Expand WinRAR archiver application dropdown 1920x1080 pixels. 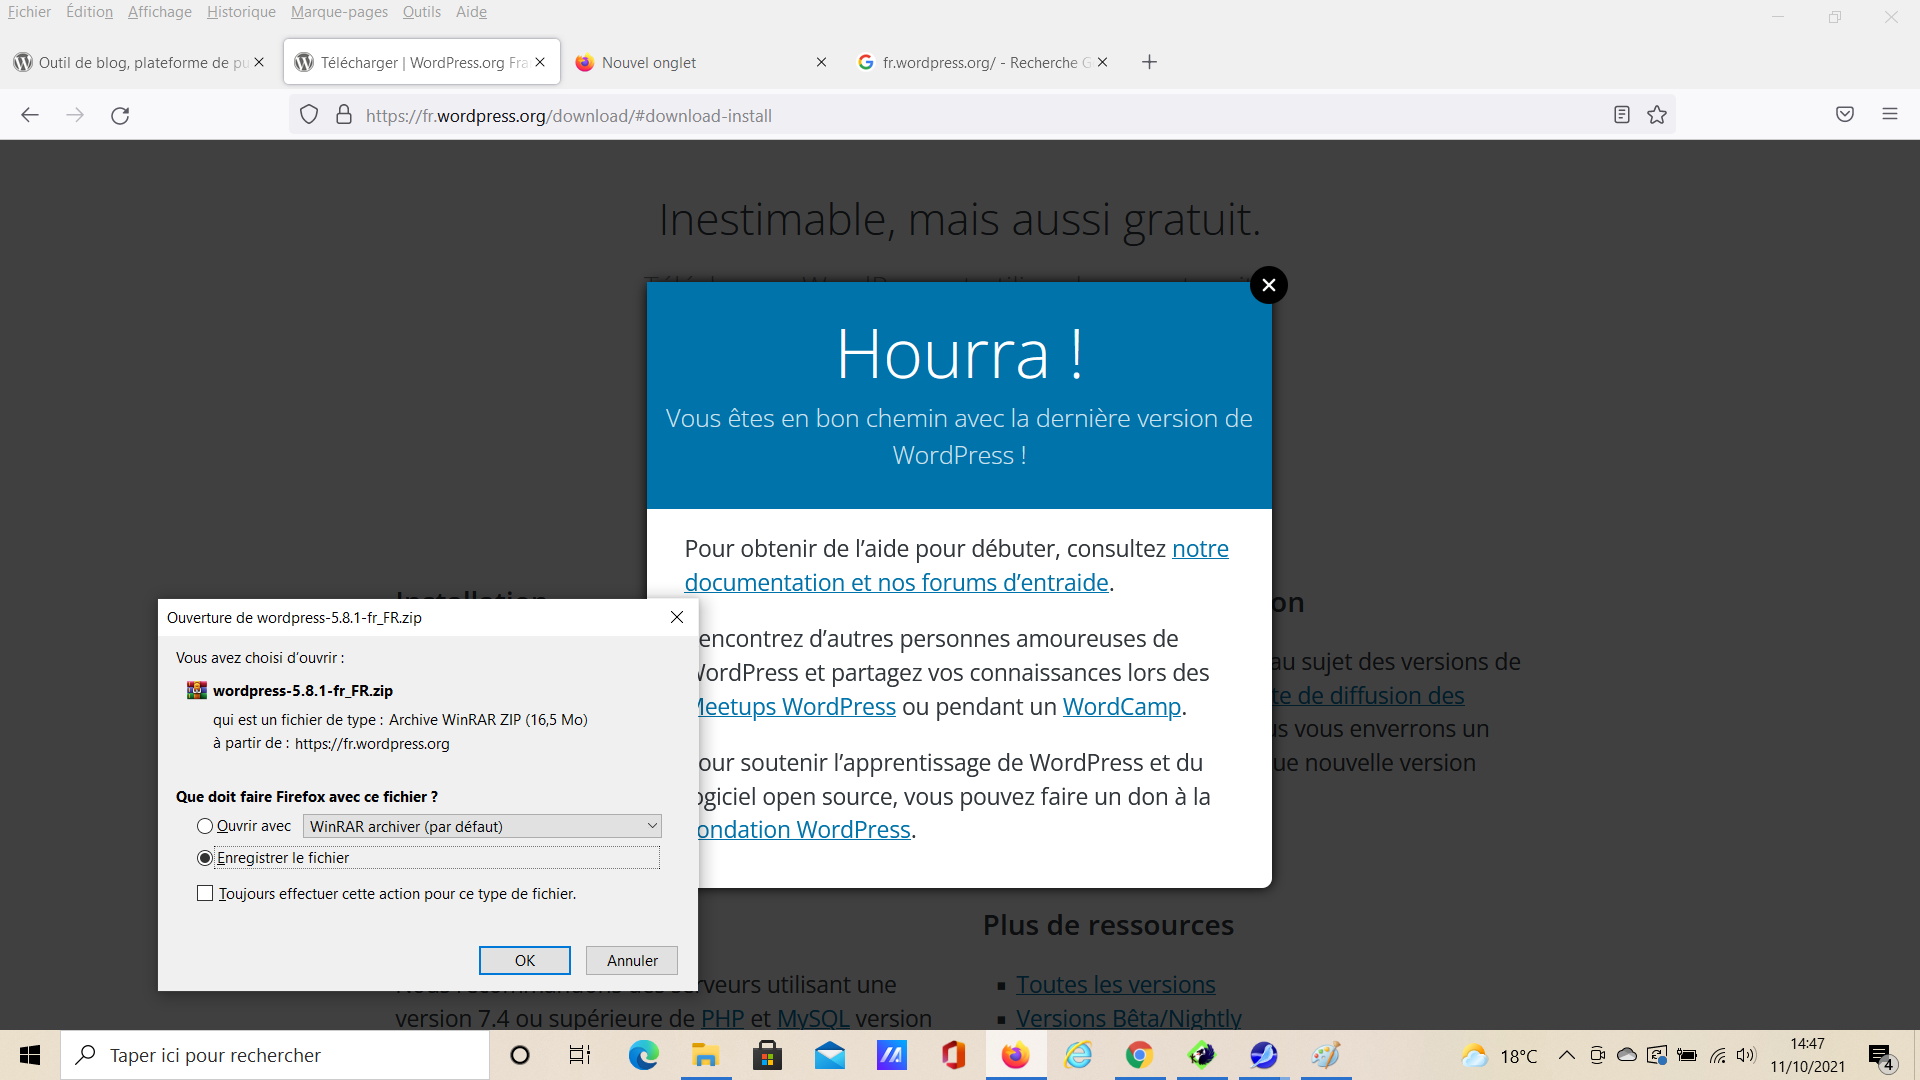click(x=482, y=826)
